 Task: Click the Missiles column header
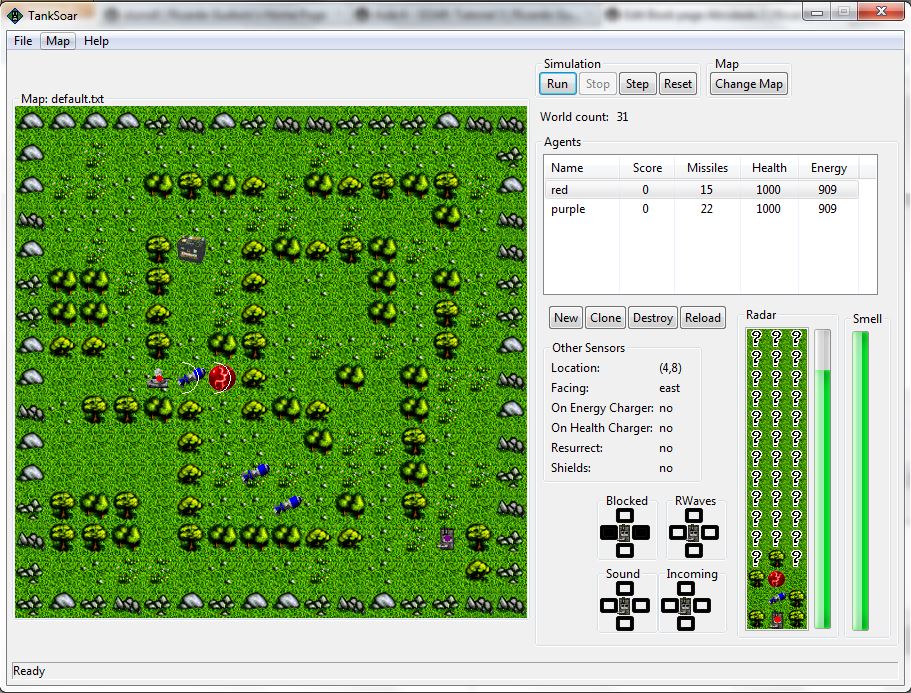[707, 168]
